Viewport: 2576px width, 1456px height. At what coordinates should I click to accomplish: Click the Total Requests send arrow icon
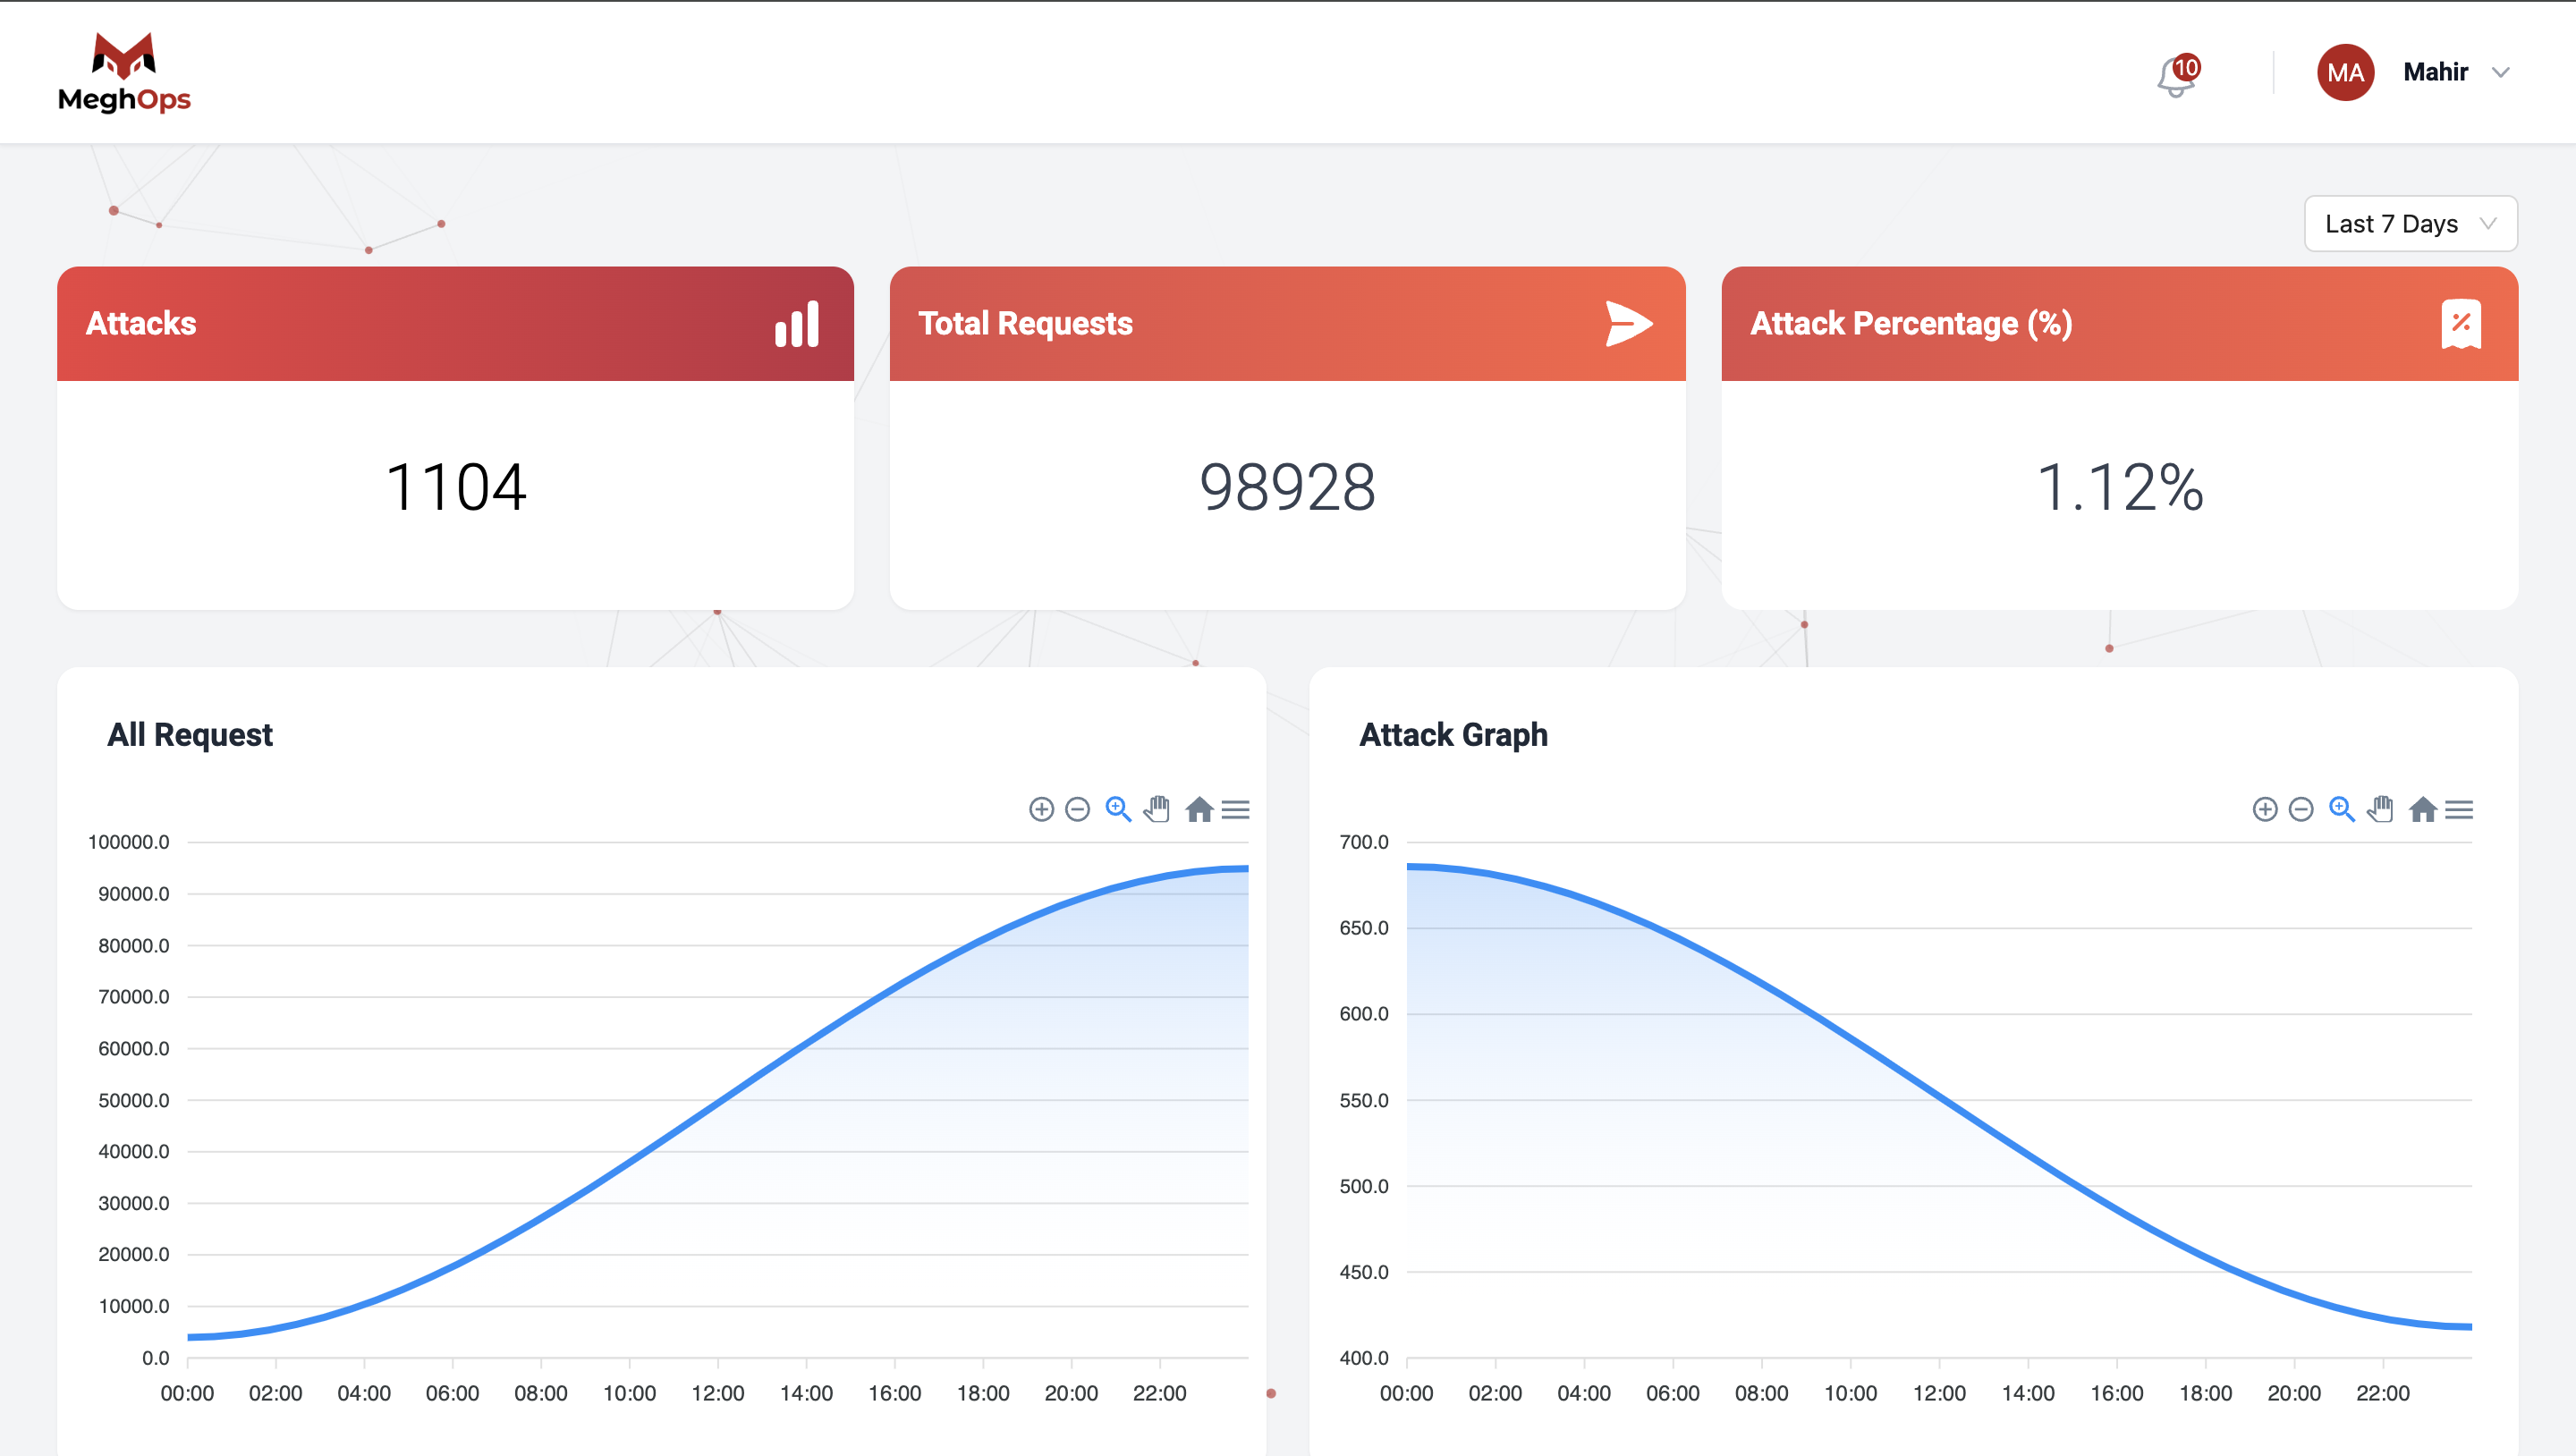click(x=1628, y=324)
